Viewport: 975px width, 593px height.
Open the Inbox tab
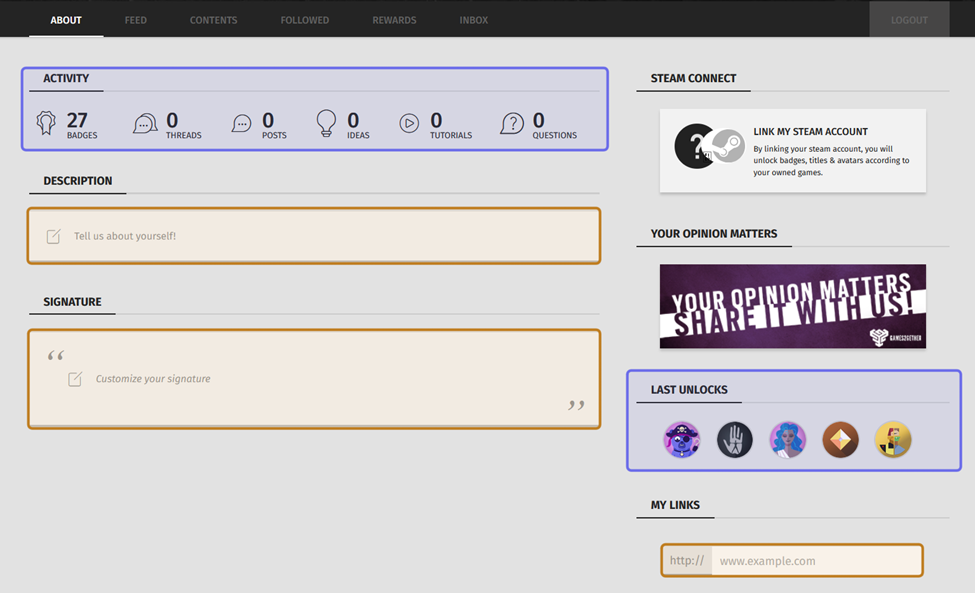474,20
